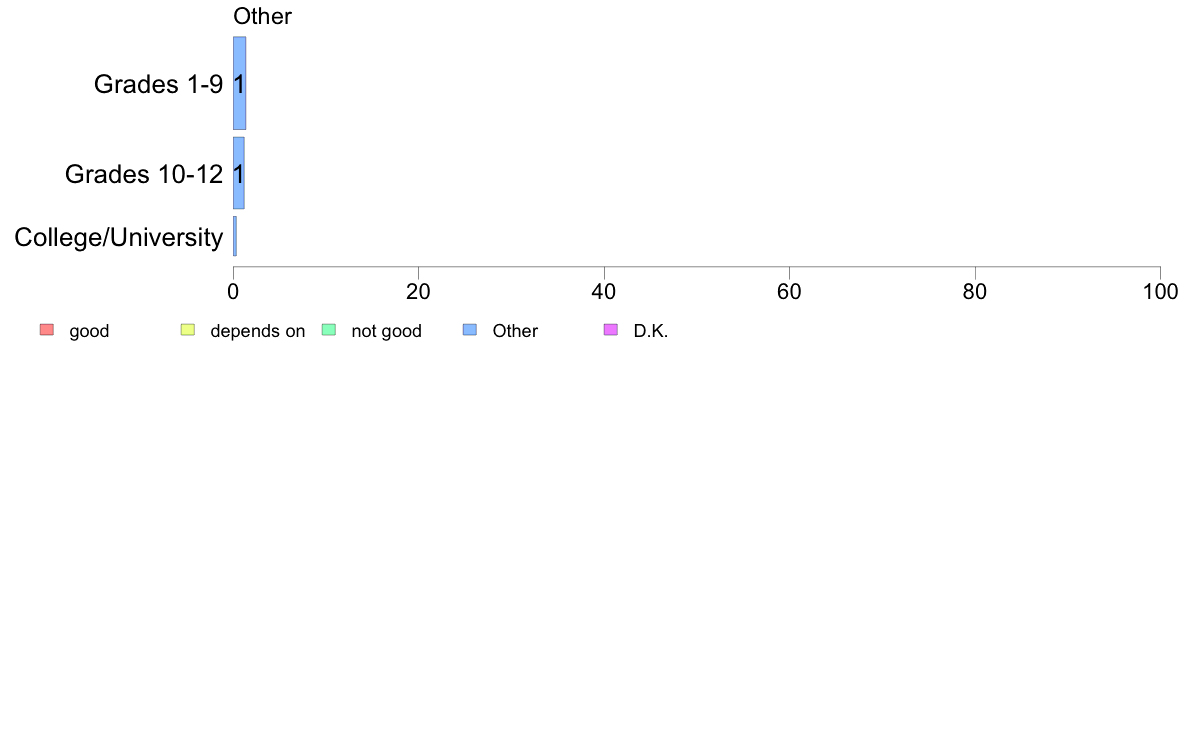Click the 20 tick label on x-axis
The width and height of the screenshot is (1188, 736).
coord(418,291)
